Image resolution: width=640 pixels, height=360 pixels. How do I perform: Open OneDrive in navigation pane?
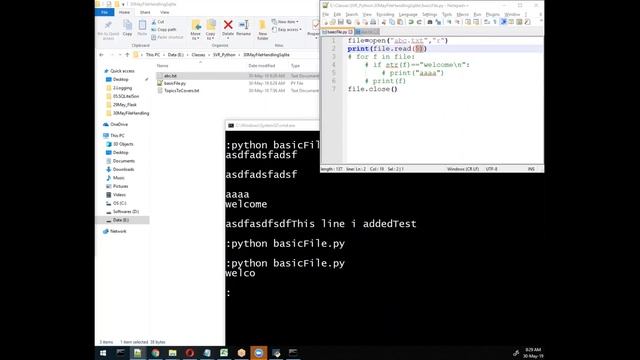tap(119, 124)
